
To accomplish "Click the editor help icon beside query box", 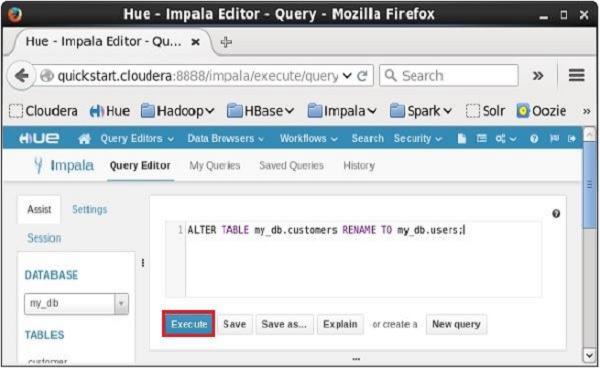I will [x=556, y=214].
